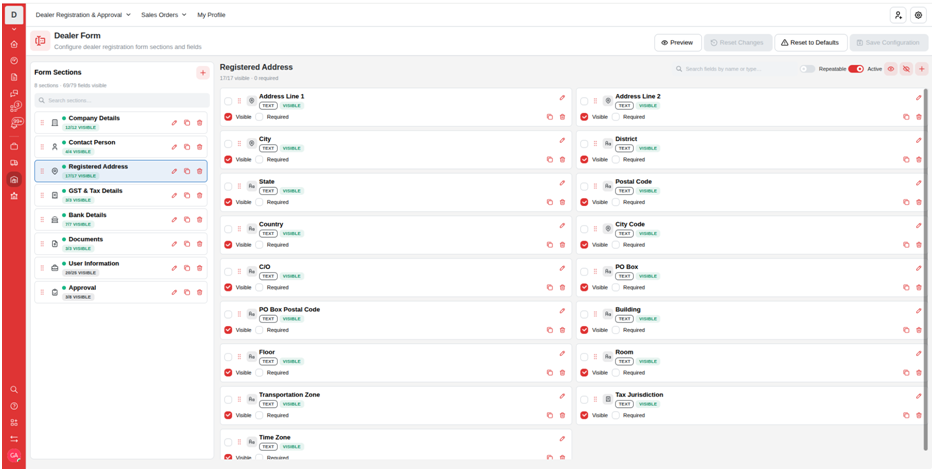Viewport: 934px width, 471px height.
Task: Duplicate the Tax Jurisdiction field
Action: tap(906, 416)
